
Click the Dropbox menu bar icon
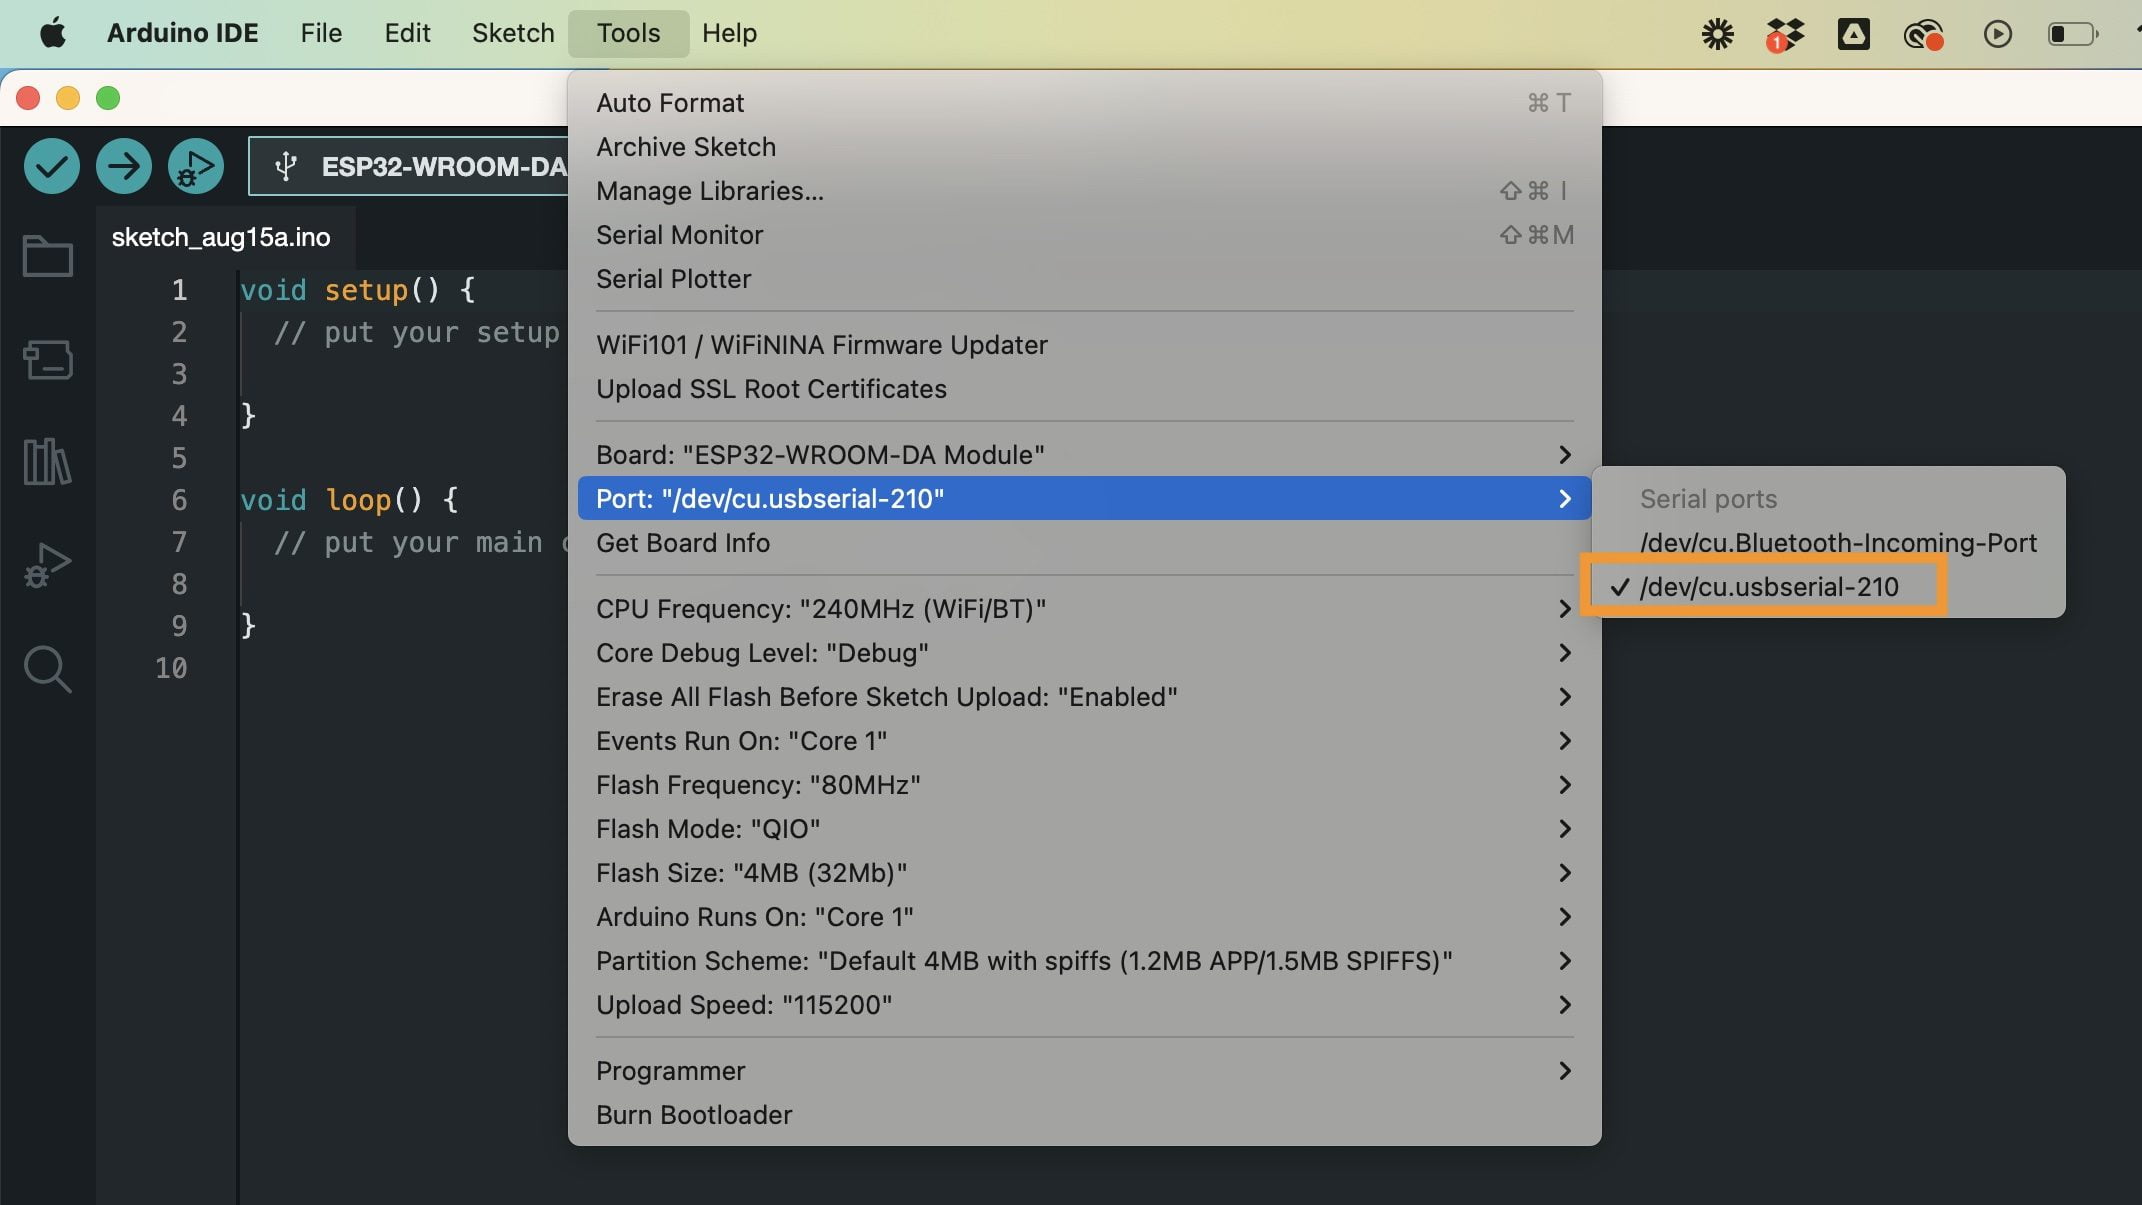[1785, 34]
